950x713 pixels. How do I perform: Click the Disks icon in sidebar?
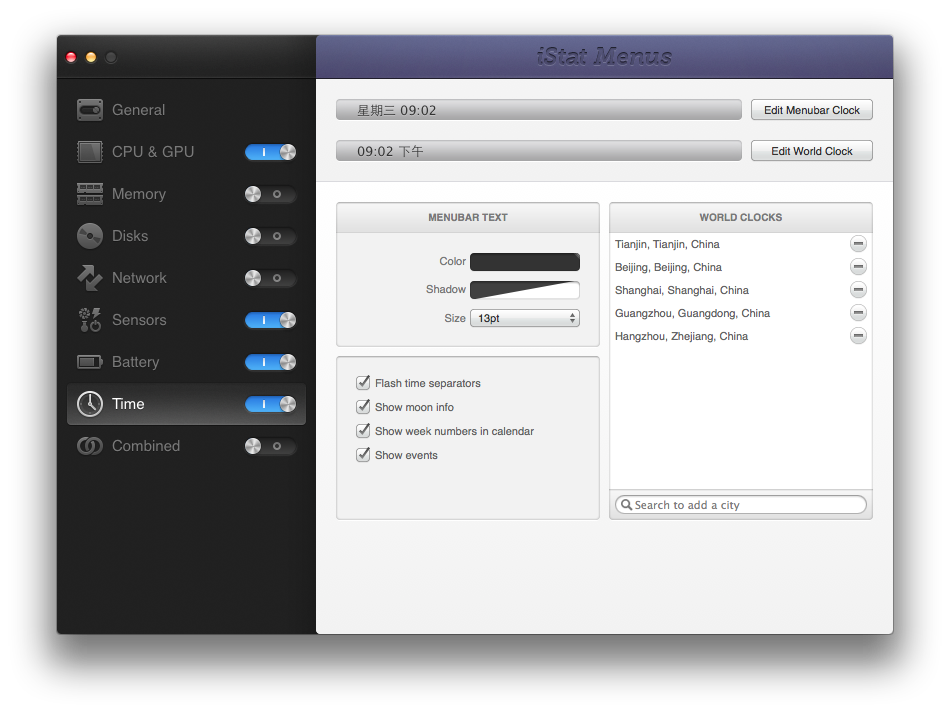pyautogui.click(x=90, y=236)
